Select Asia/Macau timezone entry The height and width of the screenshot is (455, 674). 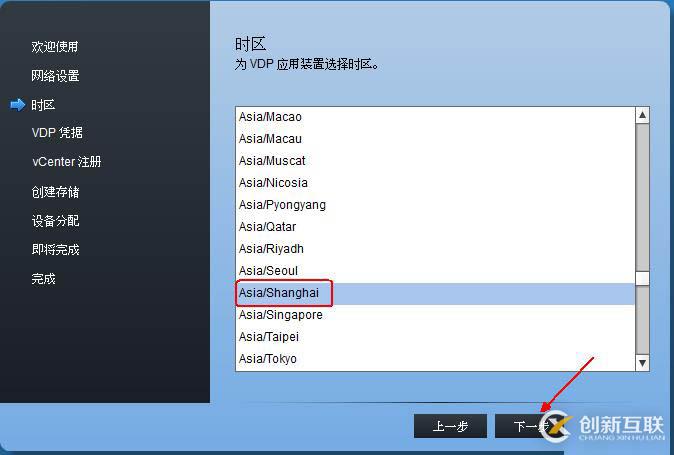[x=435, y=139]
